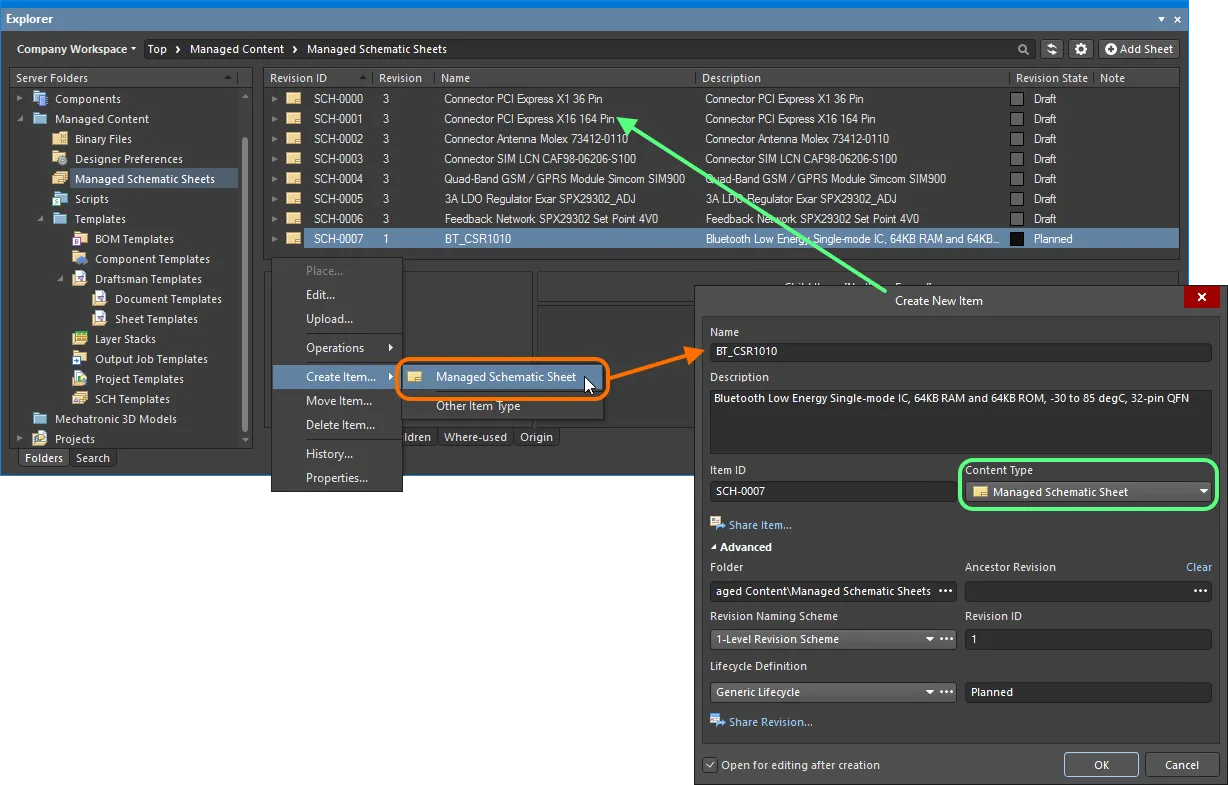Click the Mechatronic 3D Models icon
The width and height of the screenshot is (1228, 785).
[x=40, y=418]
